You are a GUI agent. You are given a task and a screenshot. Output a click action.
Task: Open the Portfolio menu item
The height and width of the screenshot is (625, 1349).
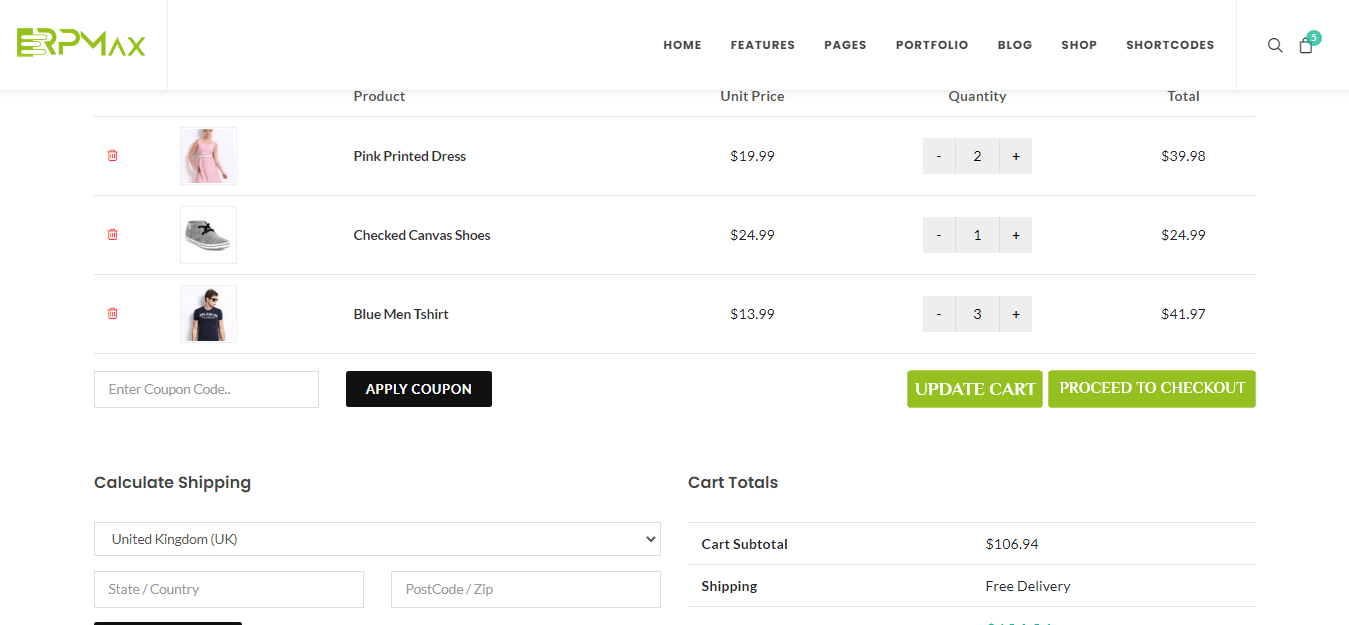[932, 45]
